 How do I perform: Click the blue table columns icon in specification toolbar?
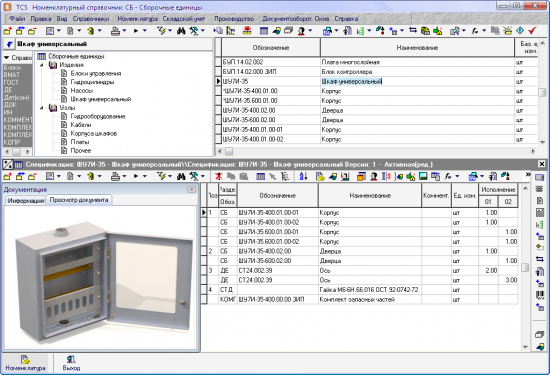(x=260, y=176)
